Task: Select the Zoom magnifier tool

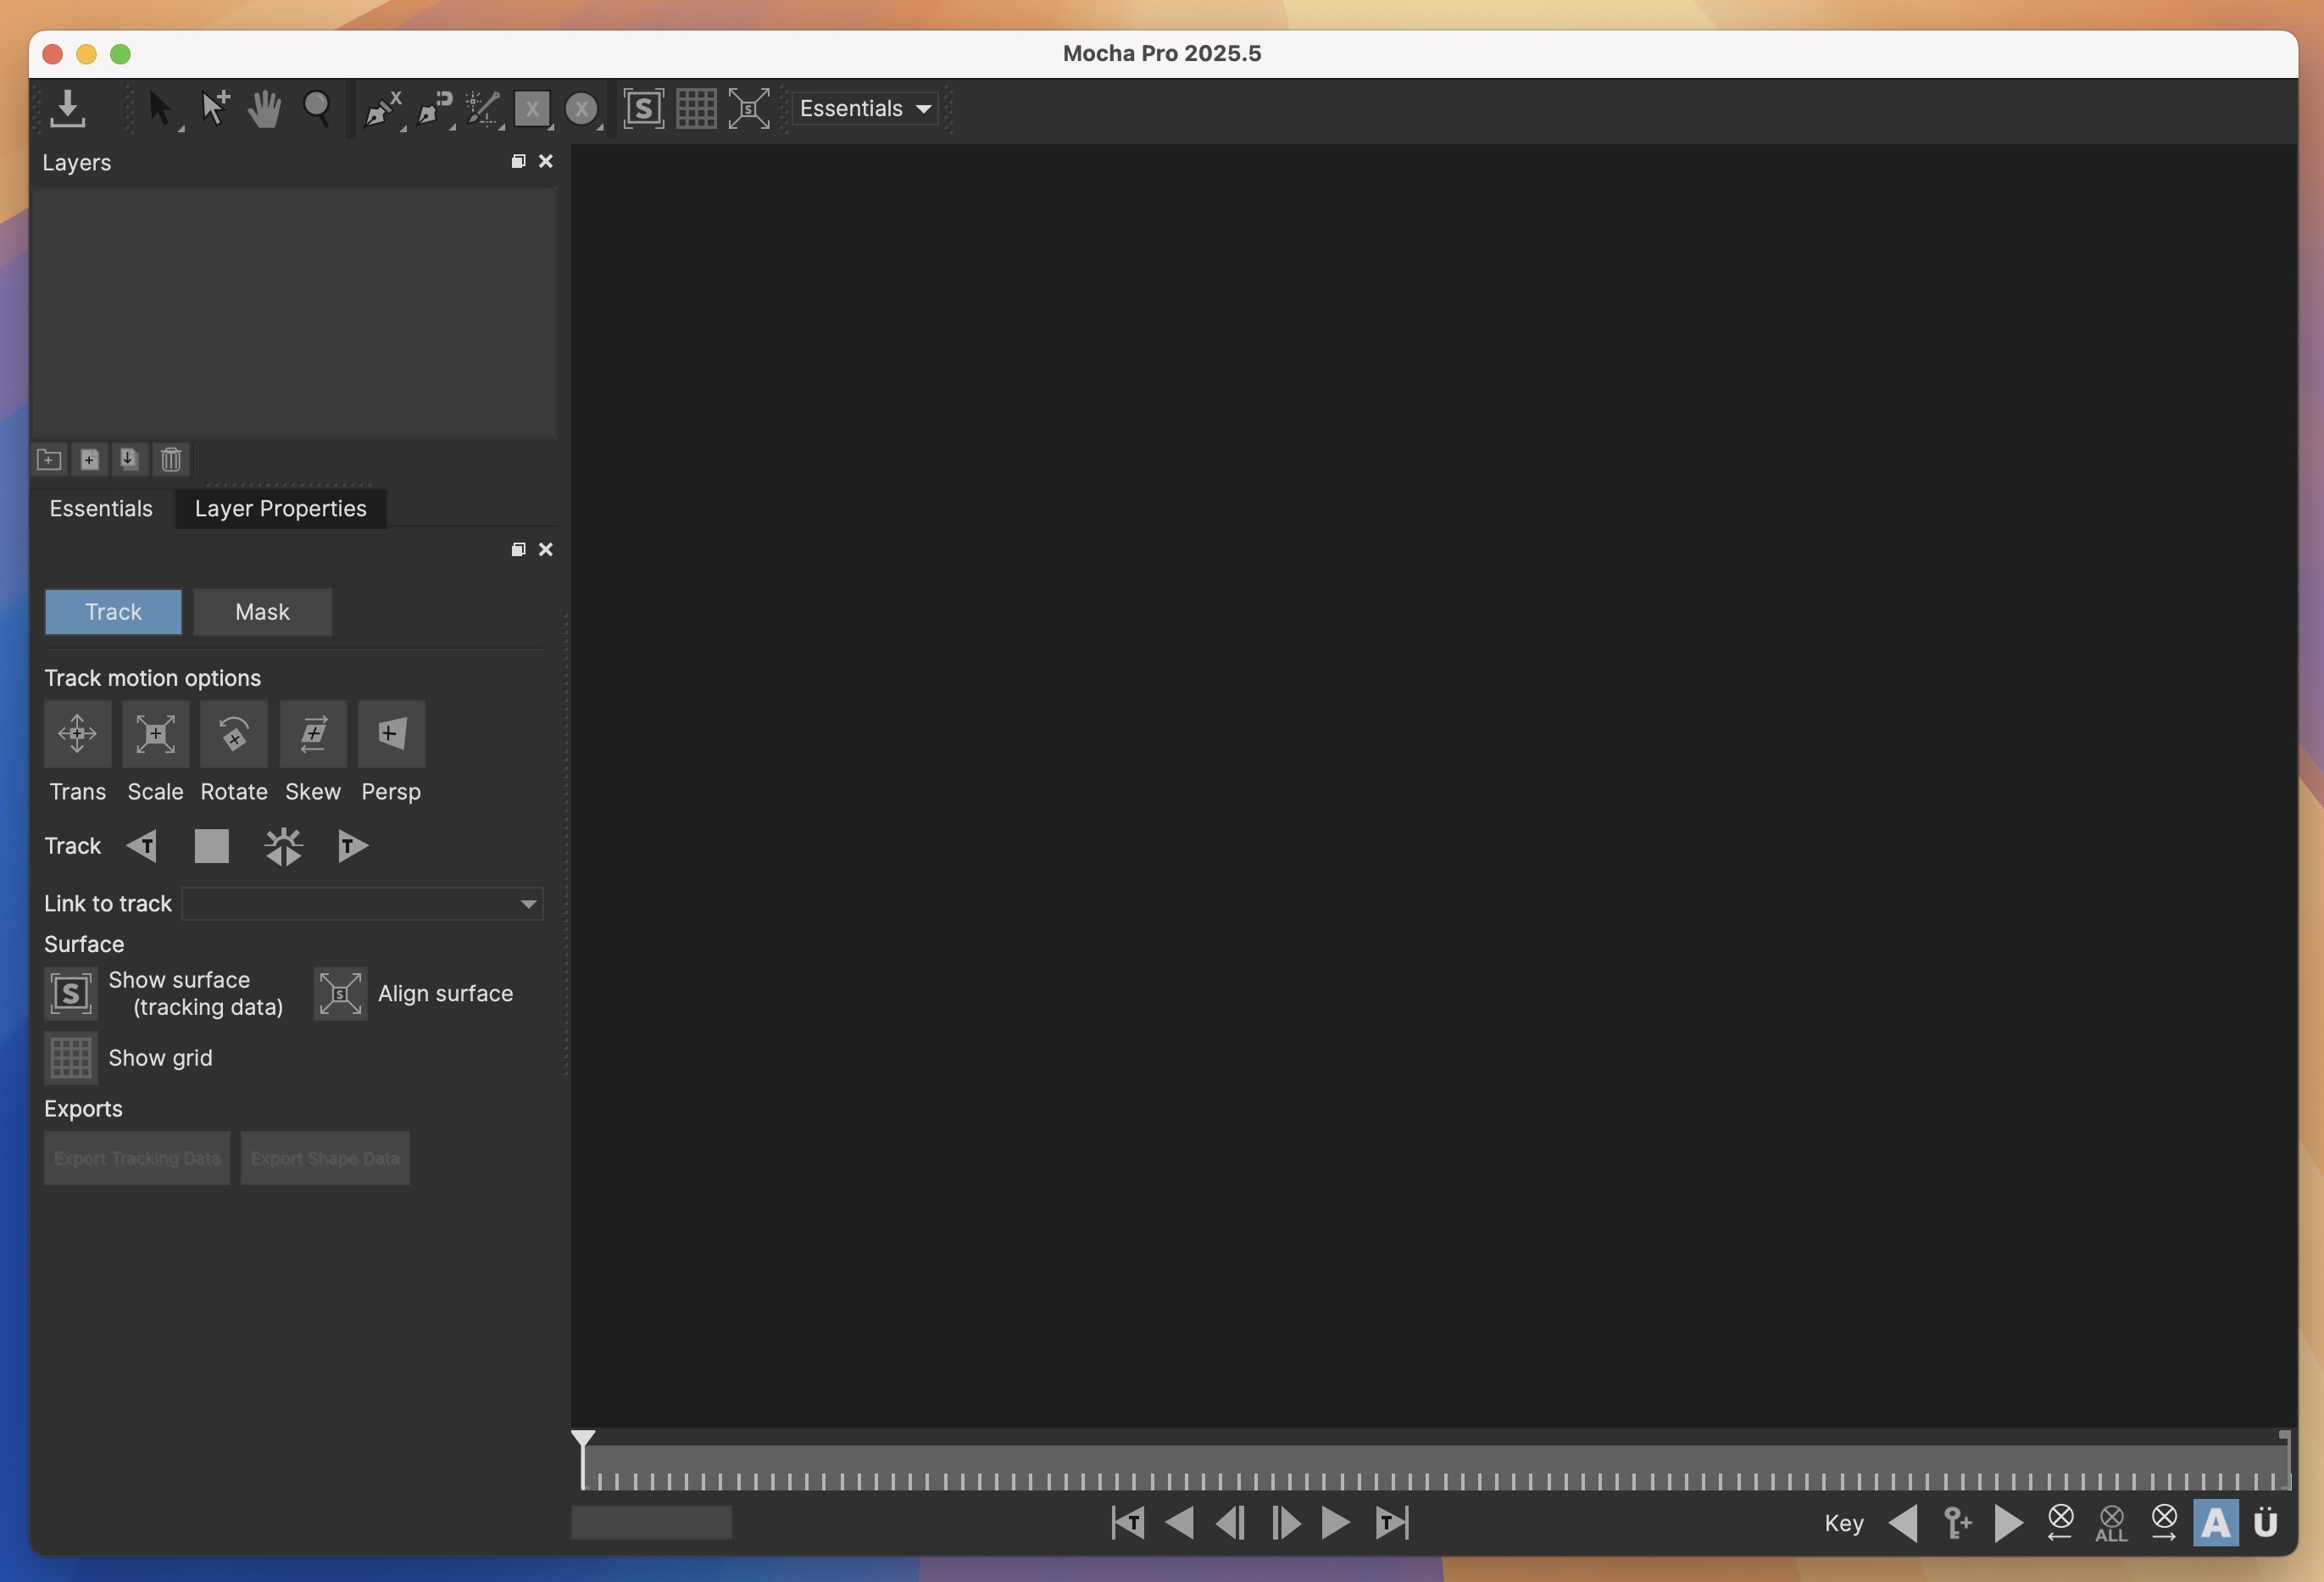Action: pyautogui.click(x=316, y=108)
